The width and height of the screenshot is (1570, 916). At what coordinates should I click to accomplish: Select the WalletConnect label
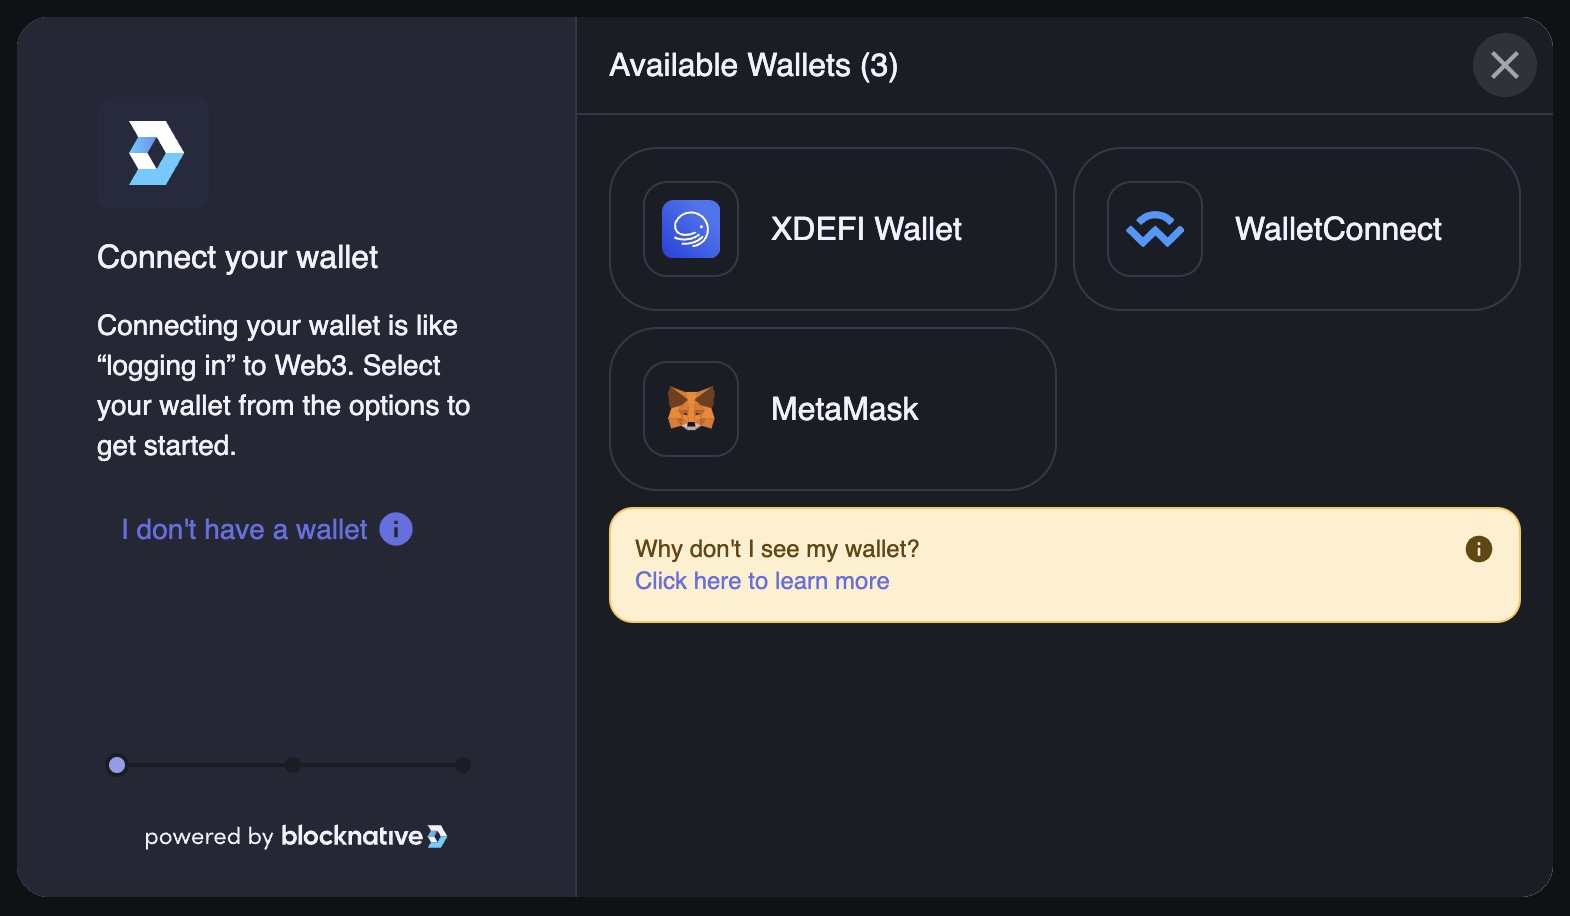[1338, 229]
